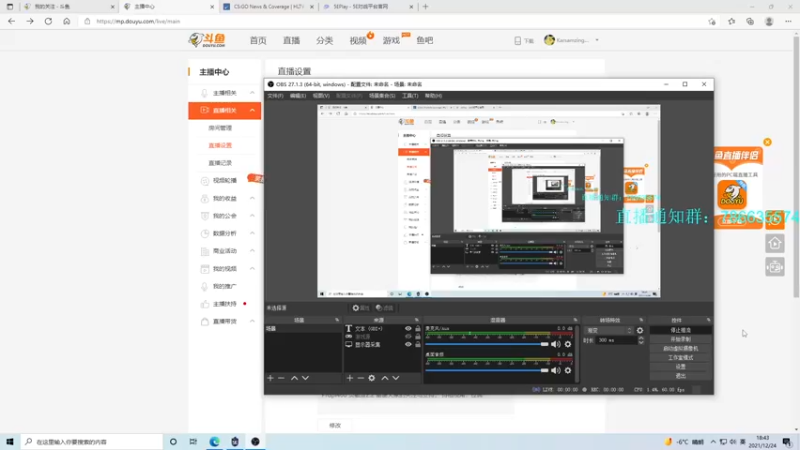800x450 pixels.
Task: Open OBS 帮助(H) menu
Action: pyautogui.click(x=433, y=96)
